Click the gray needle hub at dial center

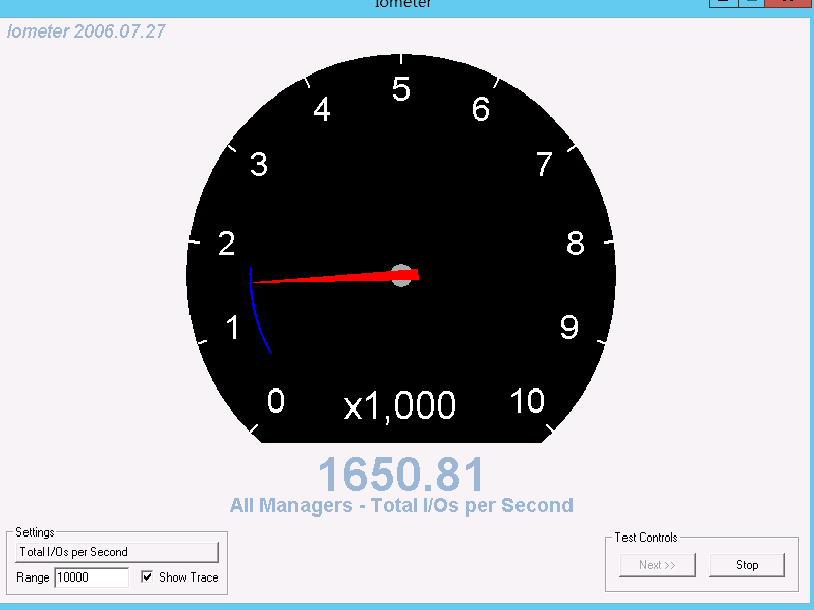403,276
